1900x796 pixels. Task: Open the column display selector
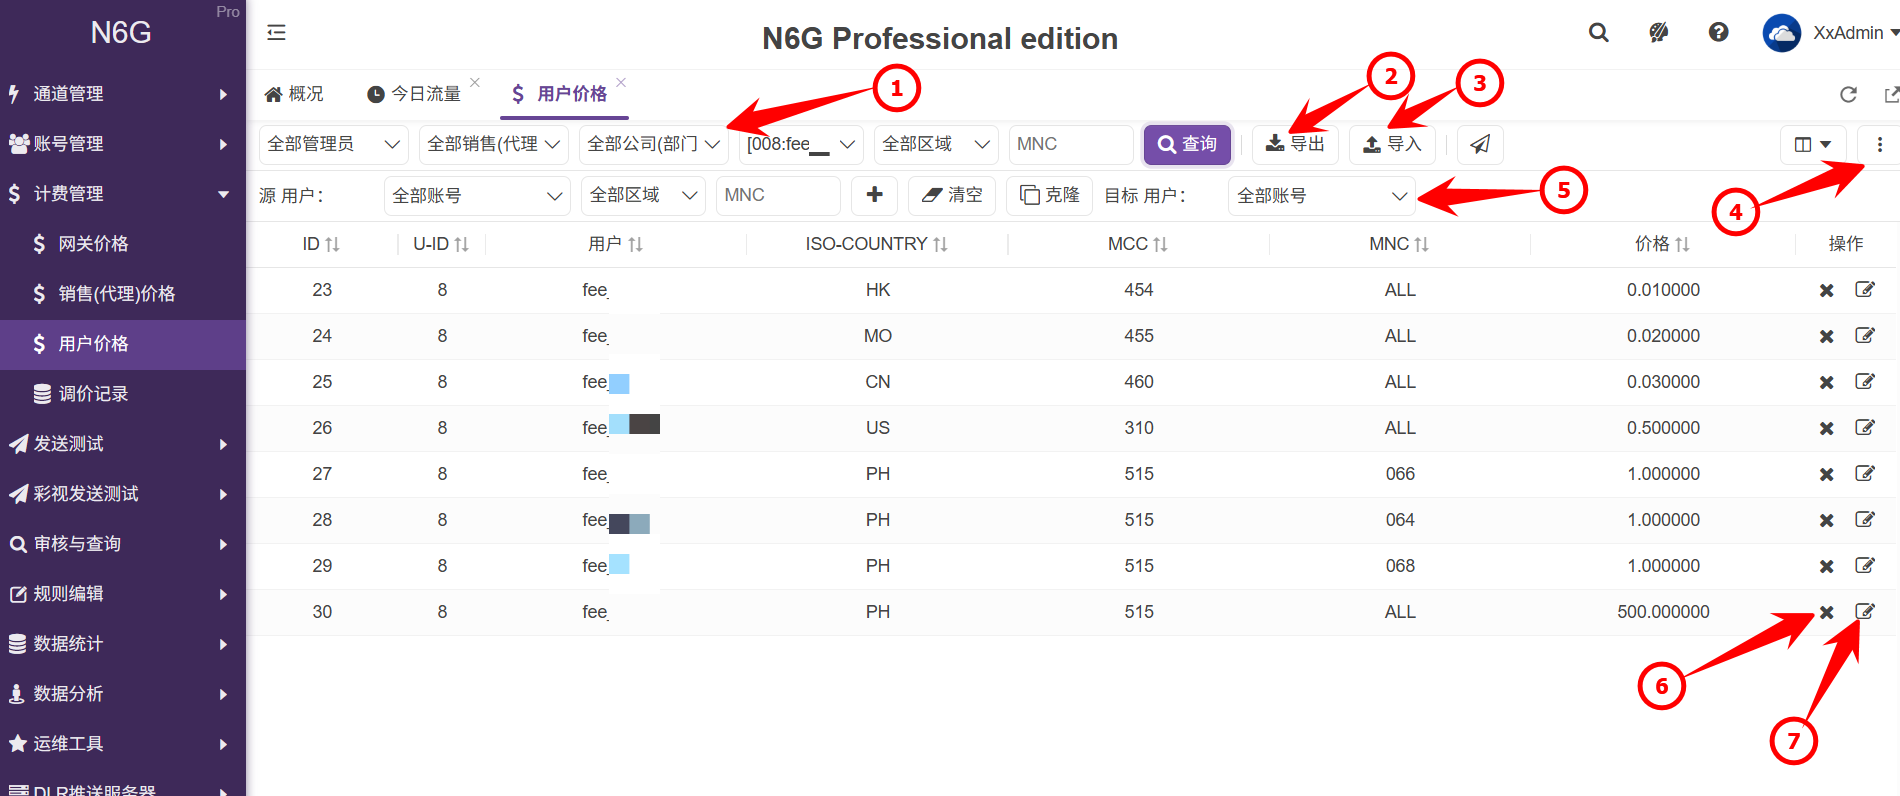(1812, 144)
